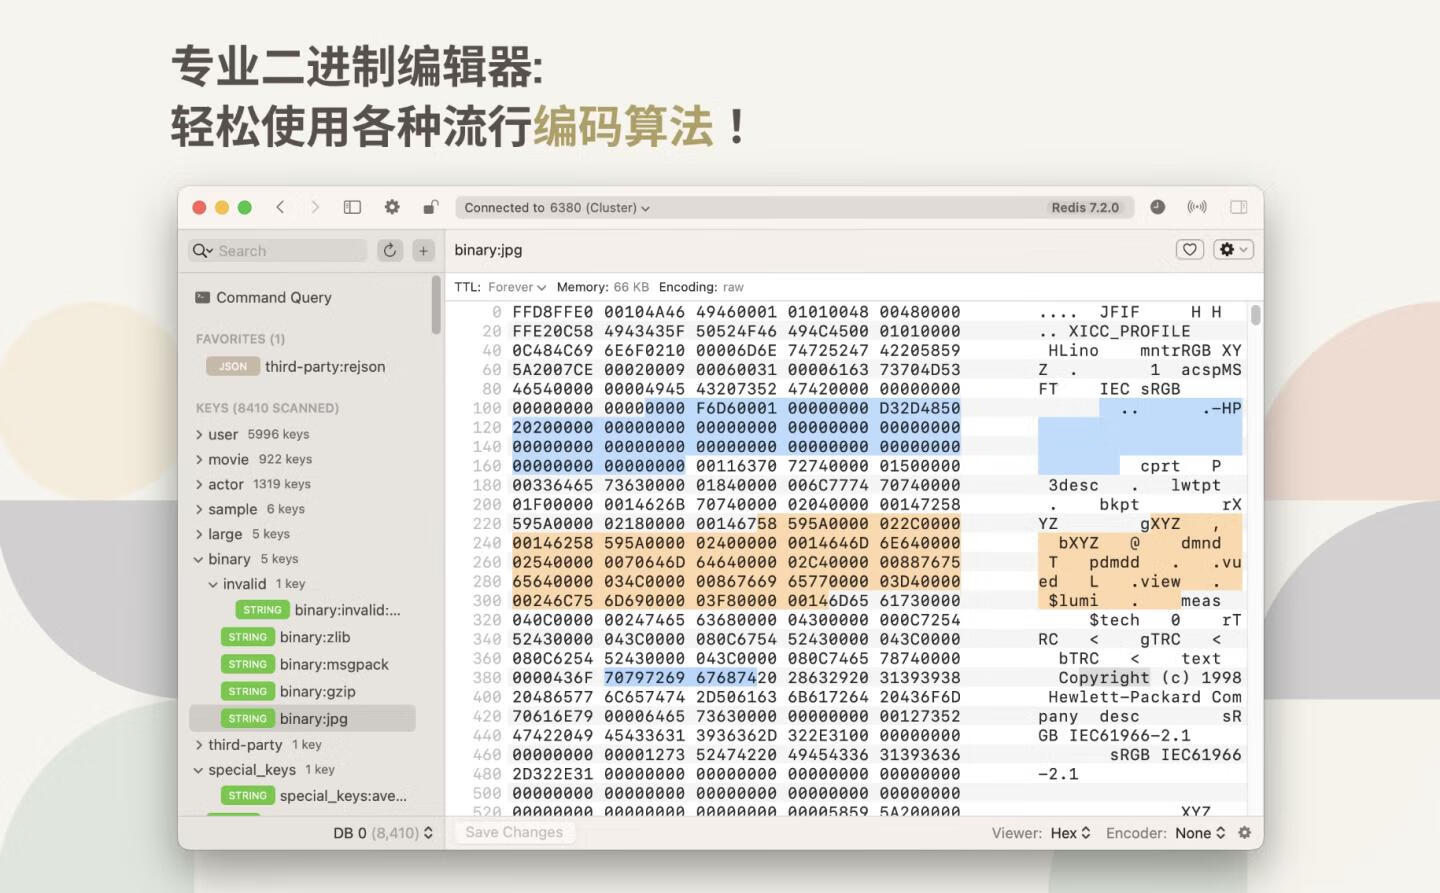Click the back navigation arrow
The image size is (1440, 893).
(x=281, y=207)
